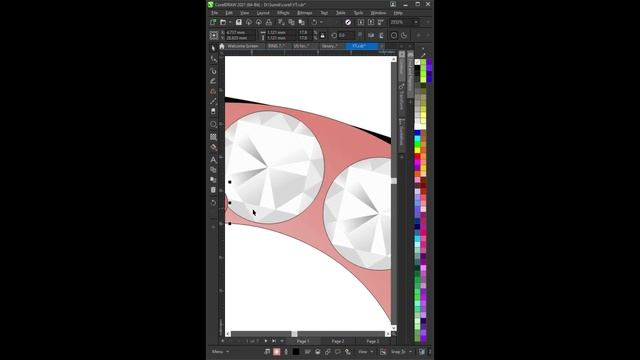Open the Menu dropdown in status bar

(x=220, y=351)
